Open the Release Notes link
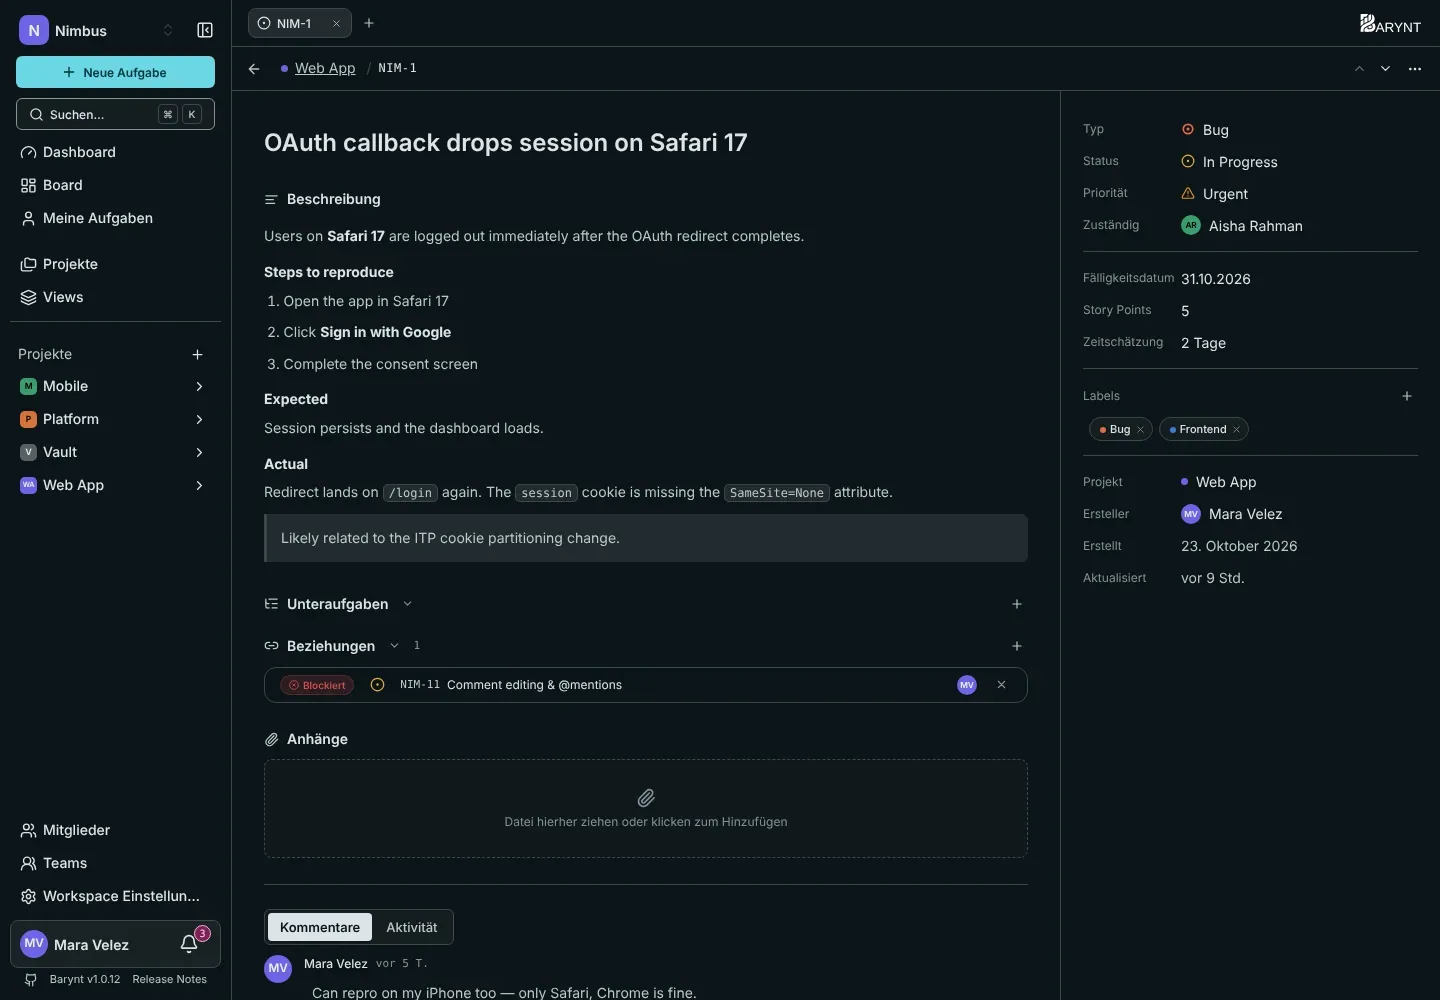 (x=169, y=979)
